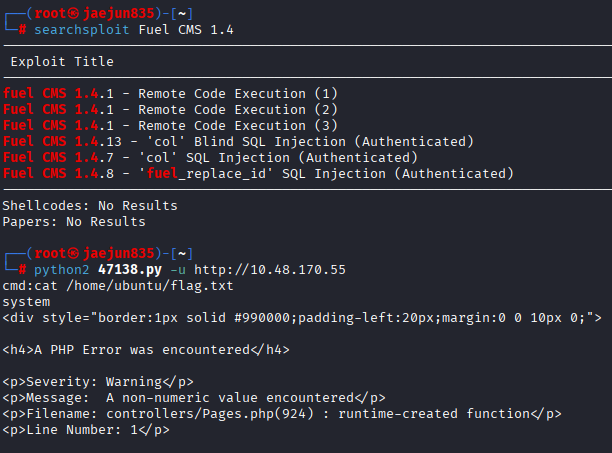The width and height of the screenshot is (612, 453).
Task: Click 'Shellcodes: No Results' line
Action: (90, 206)
